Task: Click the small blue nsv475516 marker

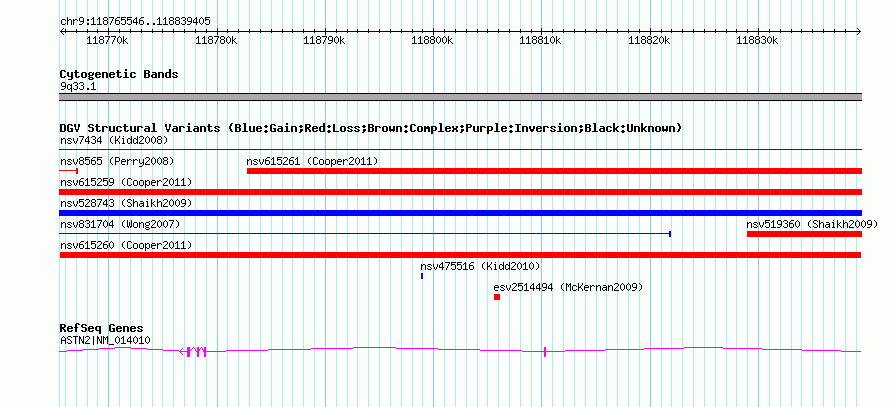Action: (x=422, y=276)
